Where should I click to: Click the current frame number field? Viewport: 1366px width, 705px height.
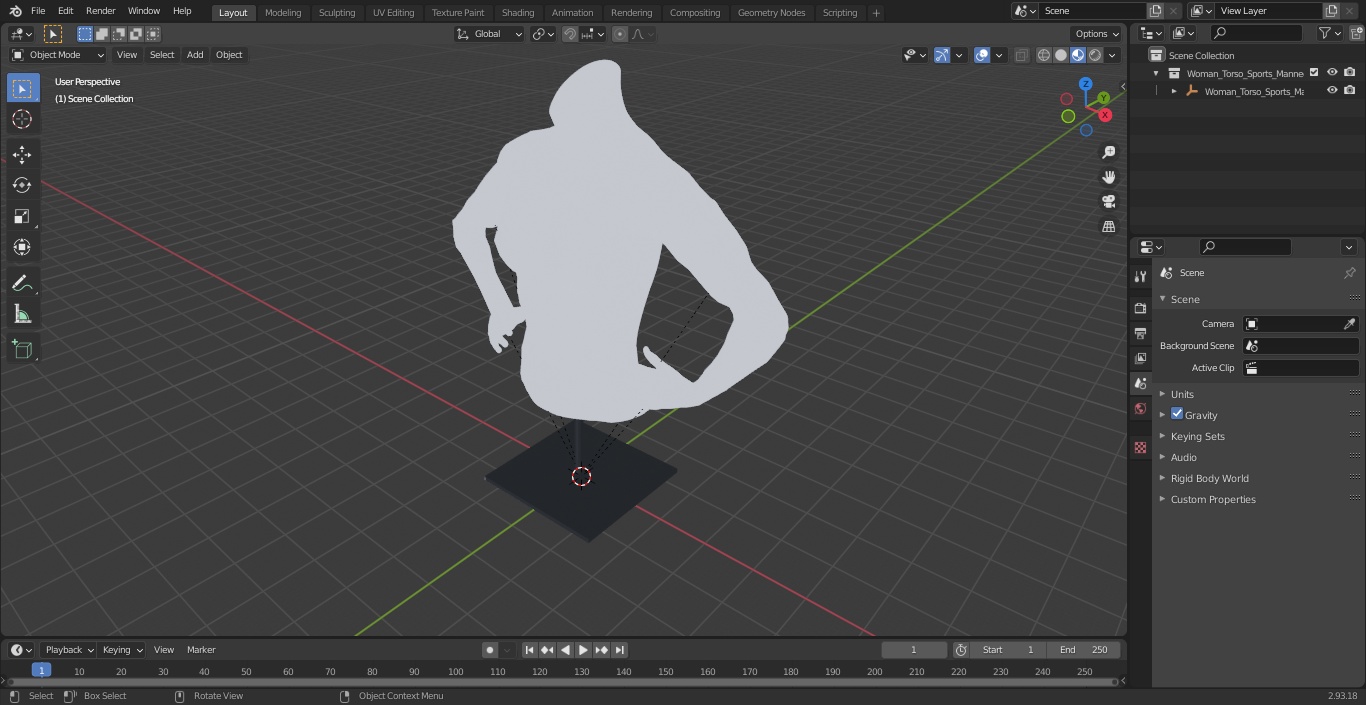[x=914, y=650]
